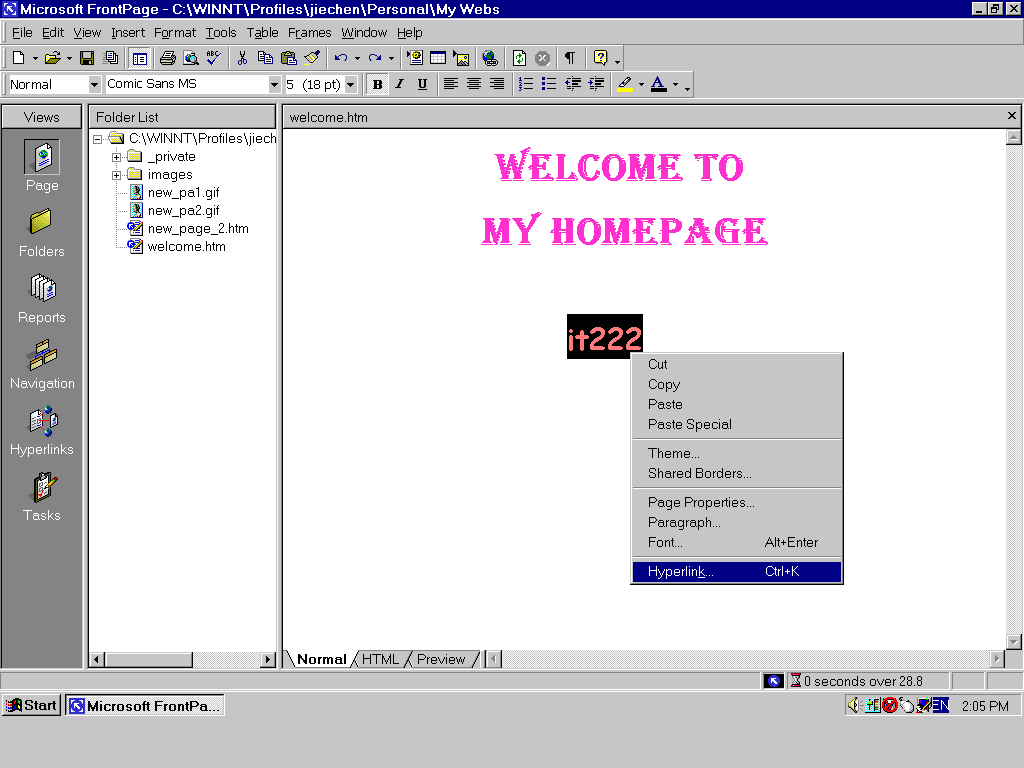Toggle Bold formatting
The image size is (1024, 768).
pyautogui.click(x=377, y=85)
